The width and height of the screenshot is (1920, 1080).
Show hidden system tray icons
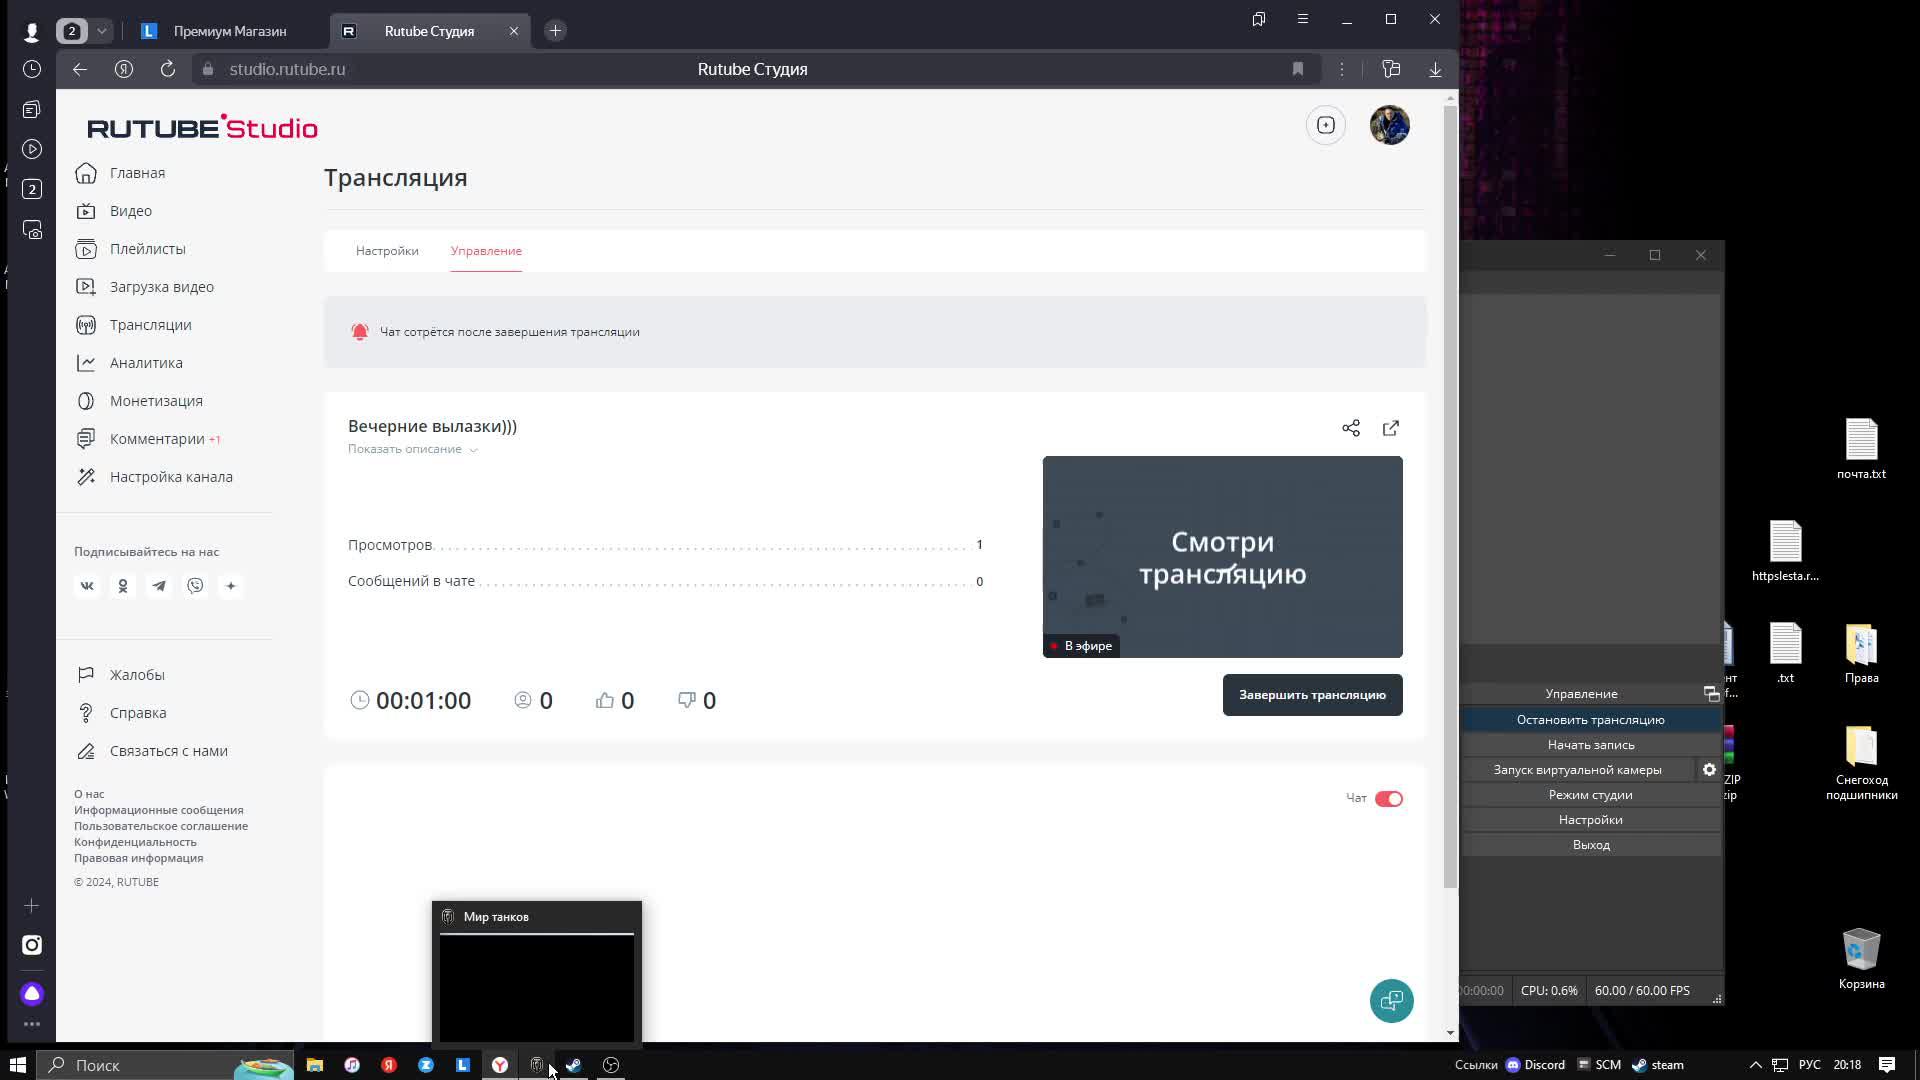coord(1755,1065)
